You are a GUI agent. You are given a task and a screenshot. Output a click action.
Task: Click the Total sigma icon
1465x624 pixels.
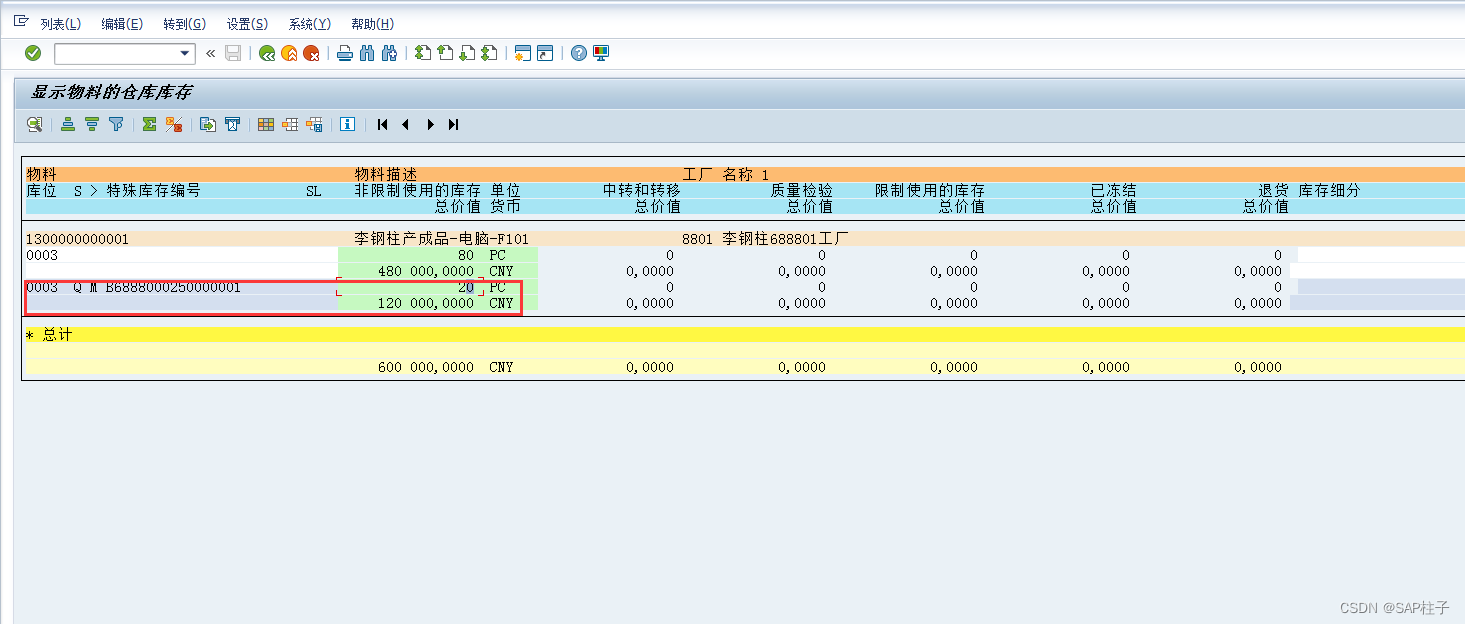[150, 124]
